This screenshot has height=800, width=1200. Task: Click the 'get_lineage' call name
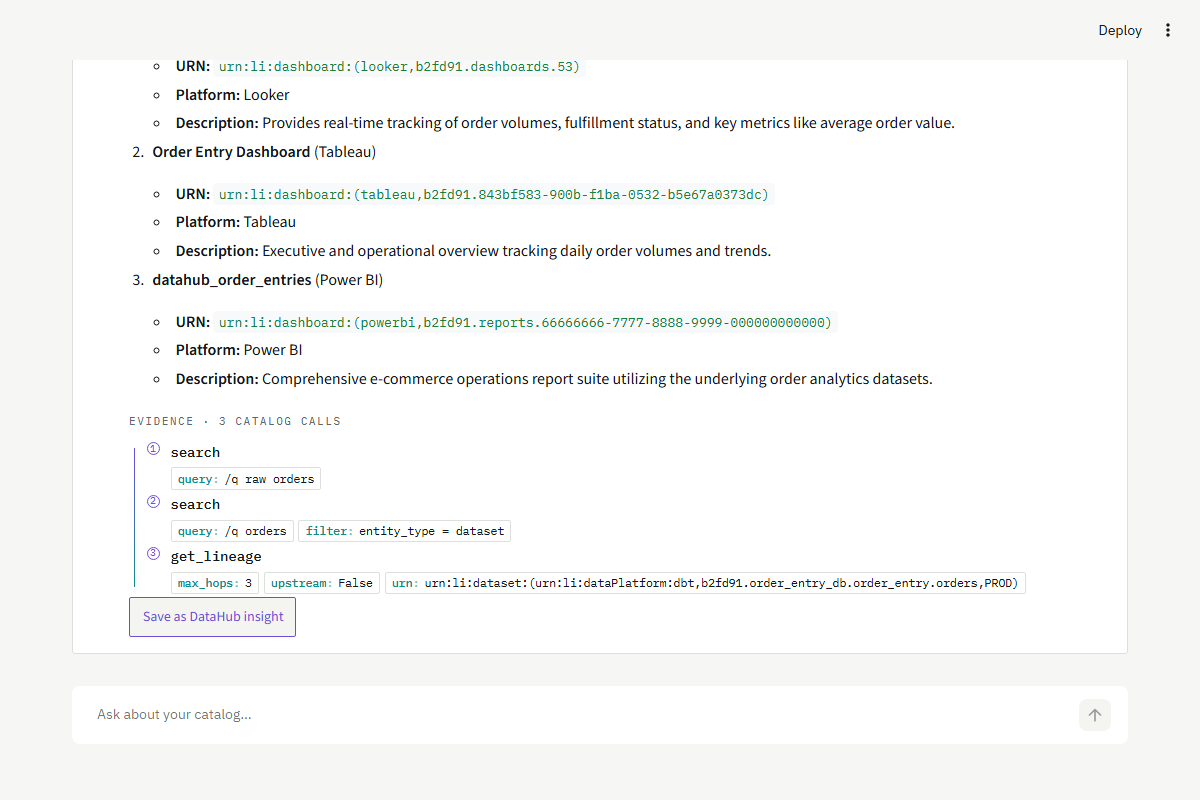216,556
